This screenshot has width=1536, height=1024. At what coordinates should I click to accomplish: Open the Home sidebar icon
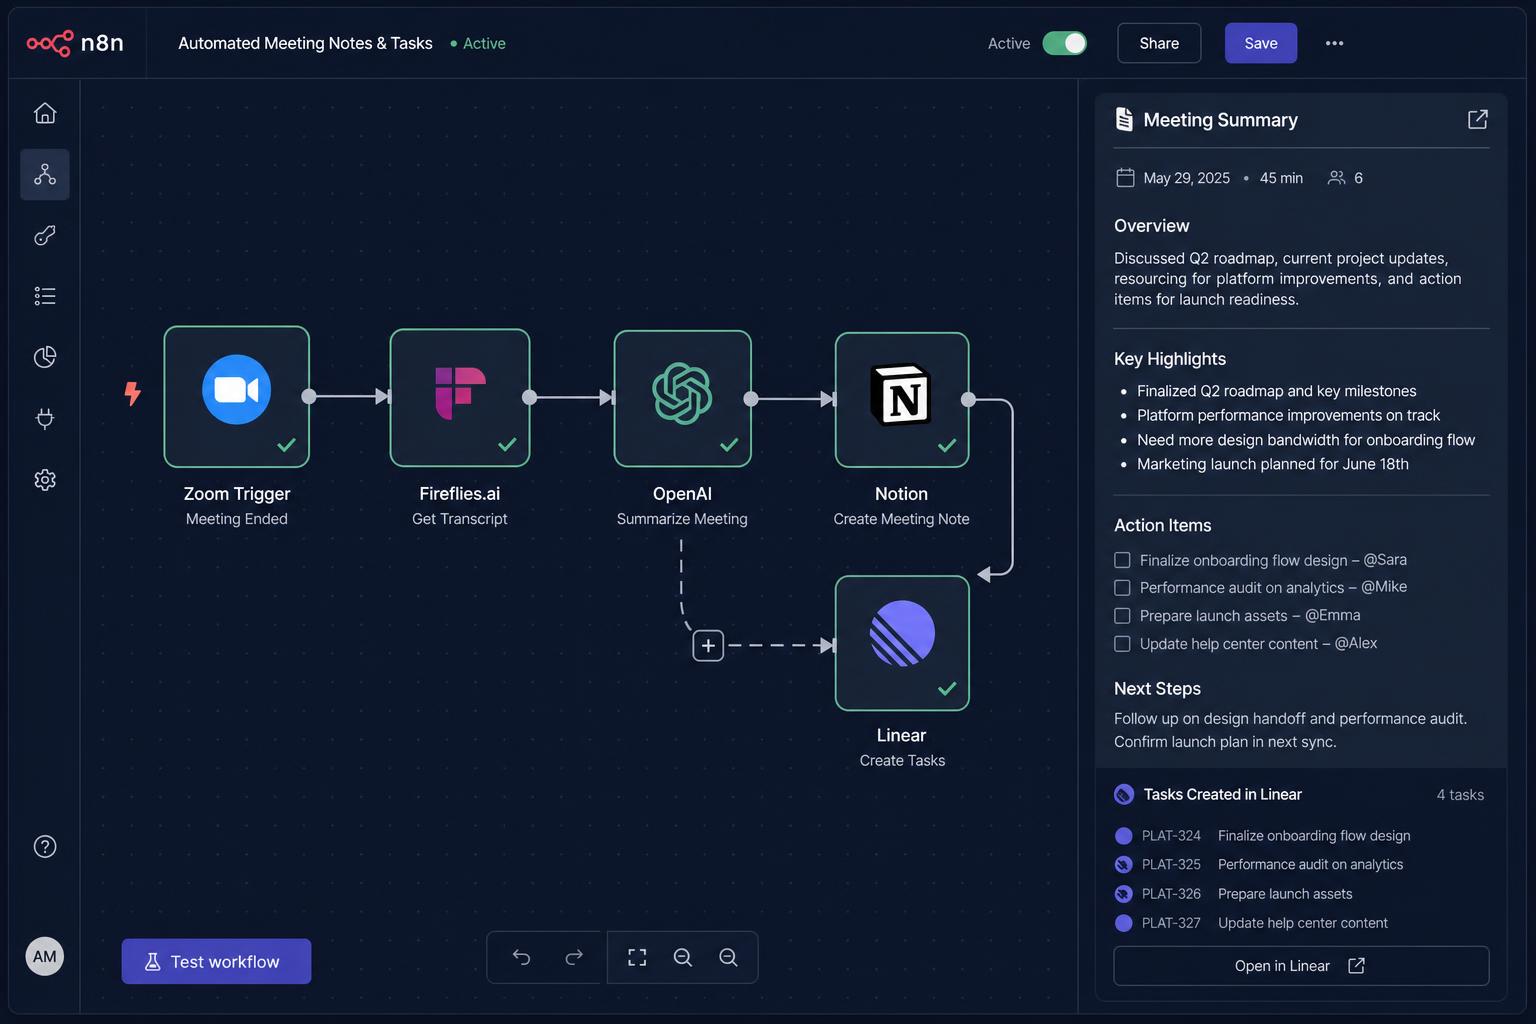click(45, 113)
